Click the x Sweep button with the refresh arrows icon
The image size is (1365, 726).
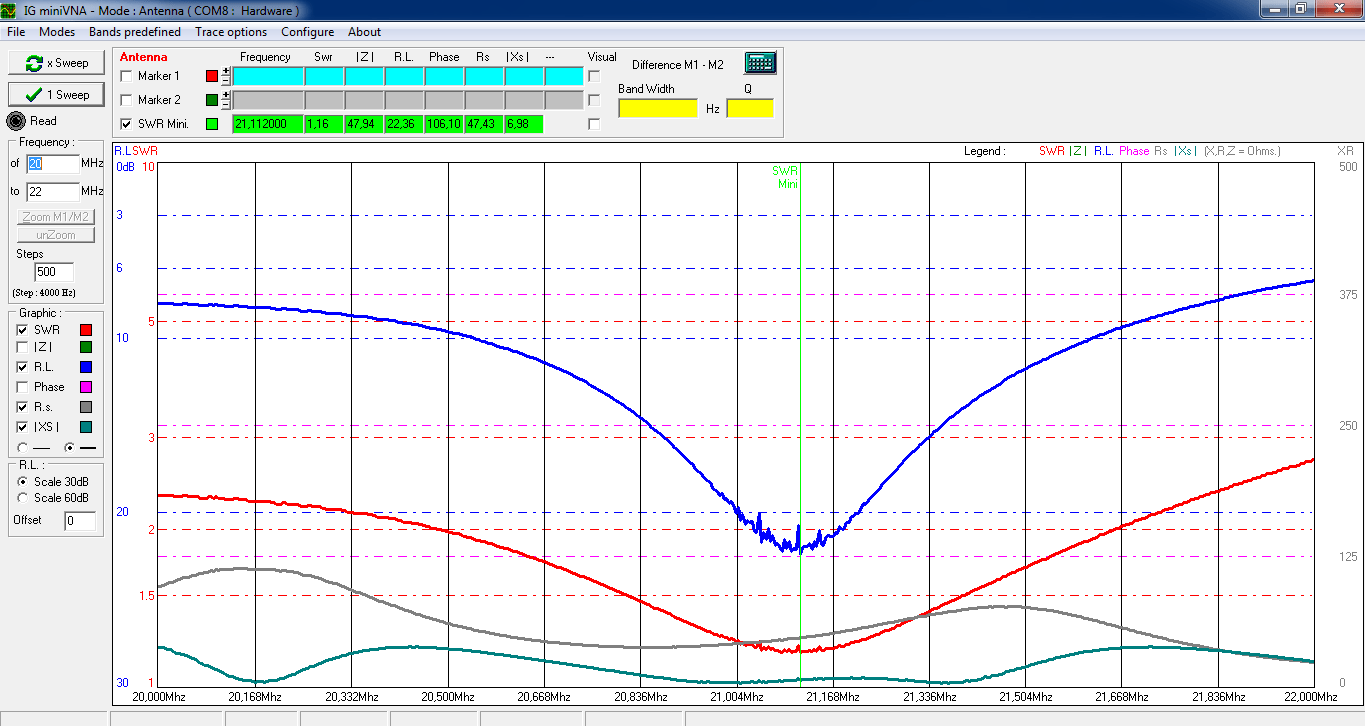(x=56, y=63)
